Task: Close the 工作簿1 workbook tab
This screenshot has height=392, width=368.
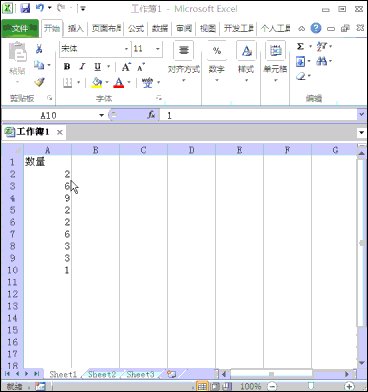Action: pos(60,132)
